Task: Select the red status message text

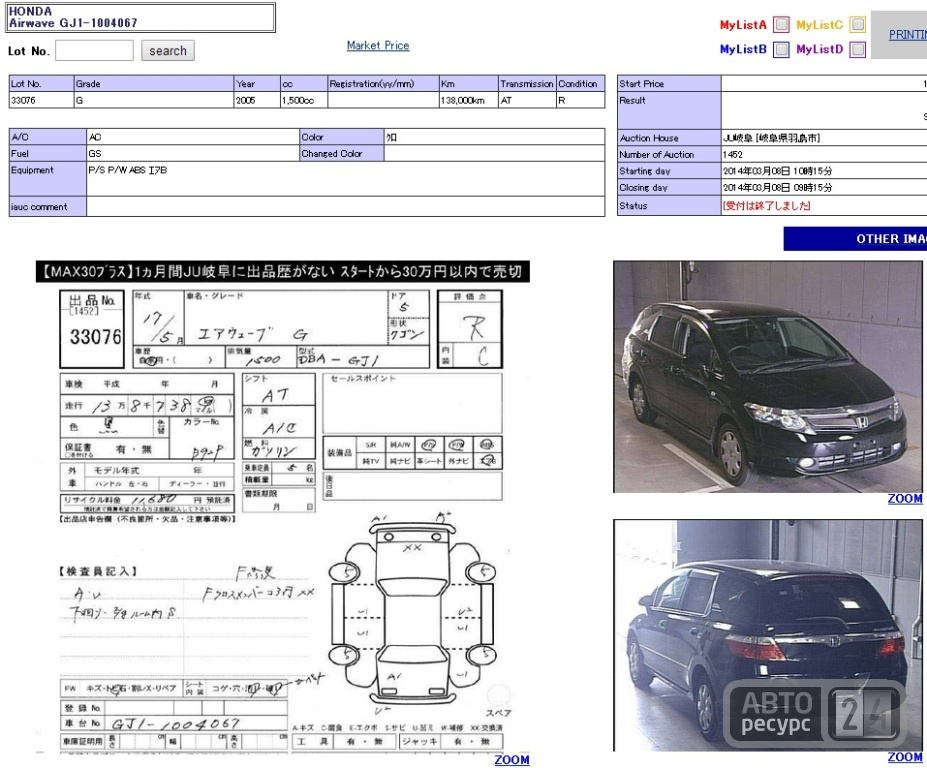Action: coord(766,206)
